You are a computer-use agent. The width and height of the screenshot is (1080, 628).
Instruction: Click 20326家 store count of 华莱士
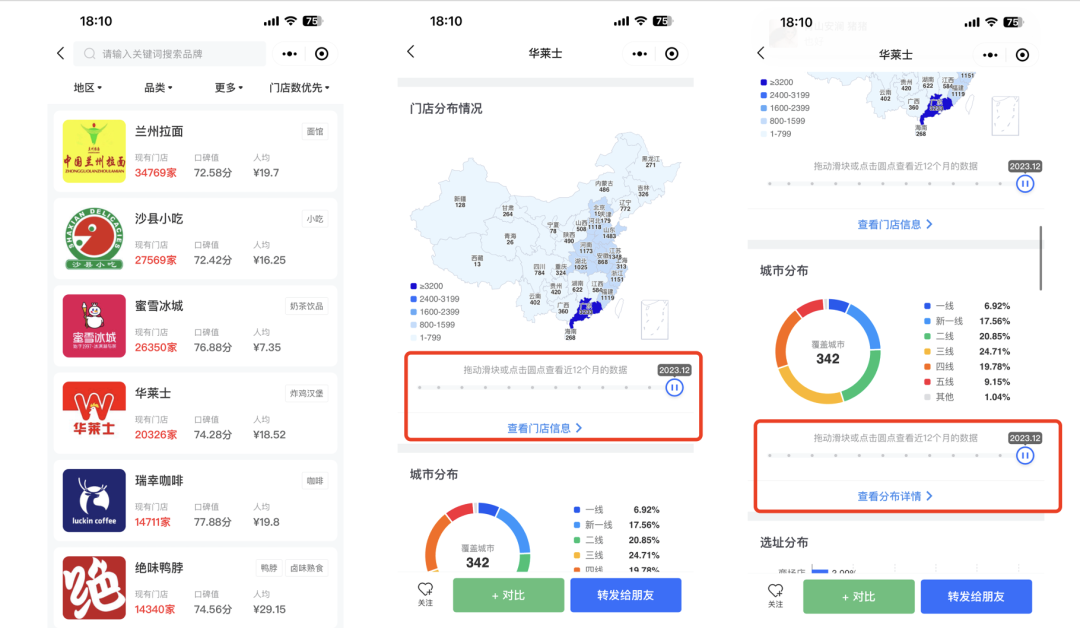coord(156,435)
